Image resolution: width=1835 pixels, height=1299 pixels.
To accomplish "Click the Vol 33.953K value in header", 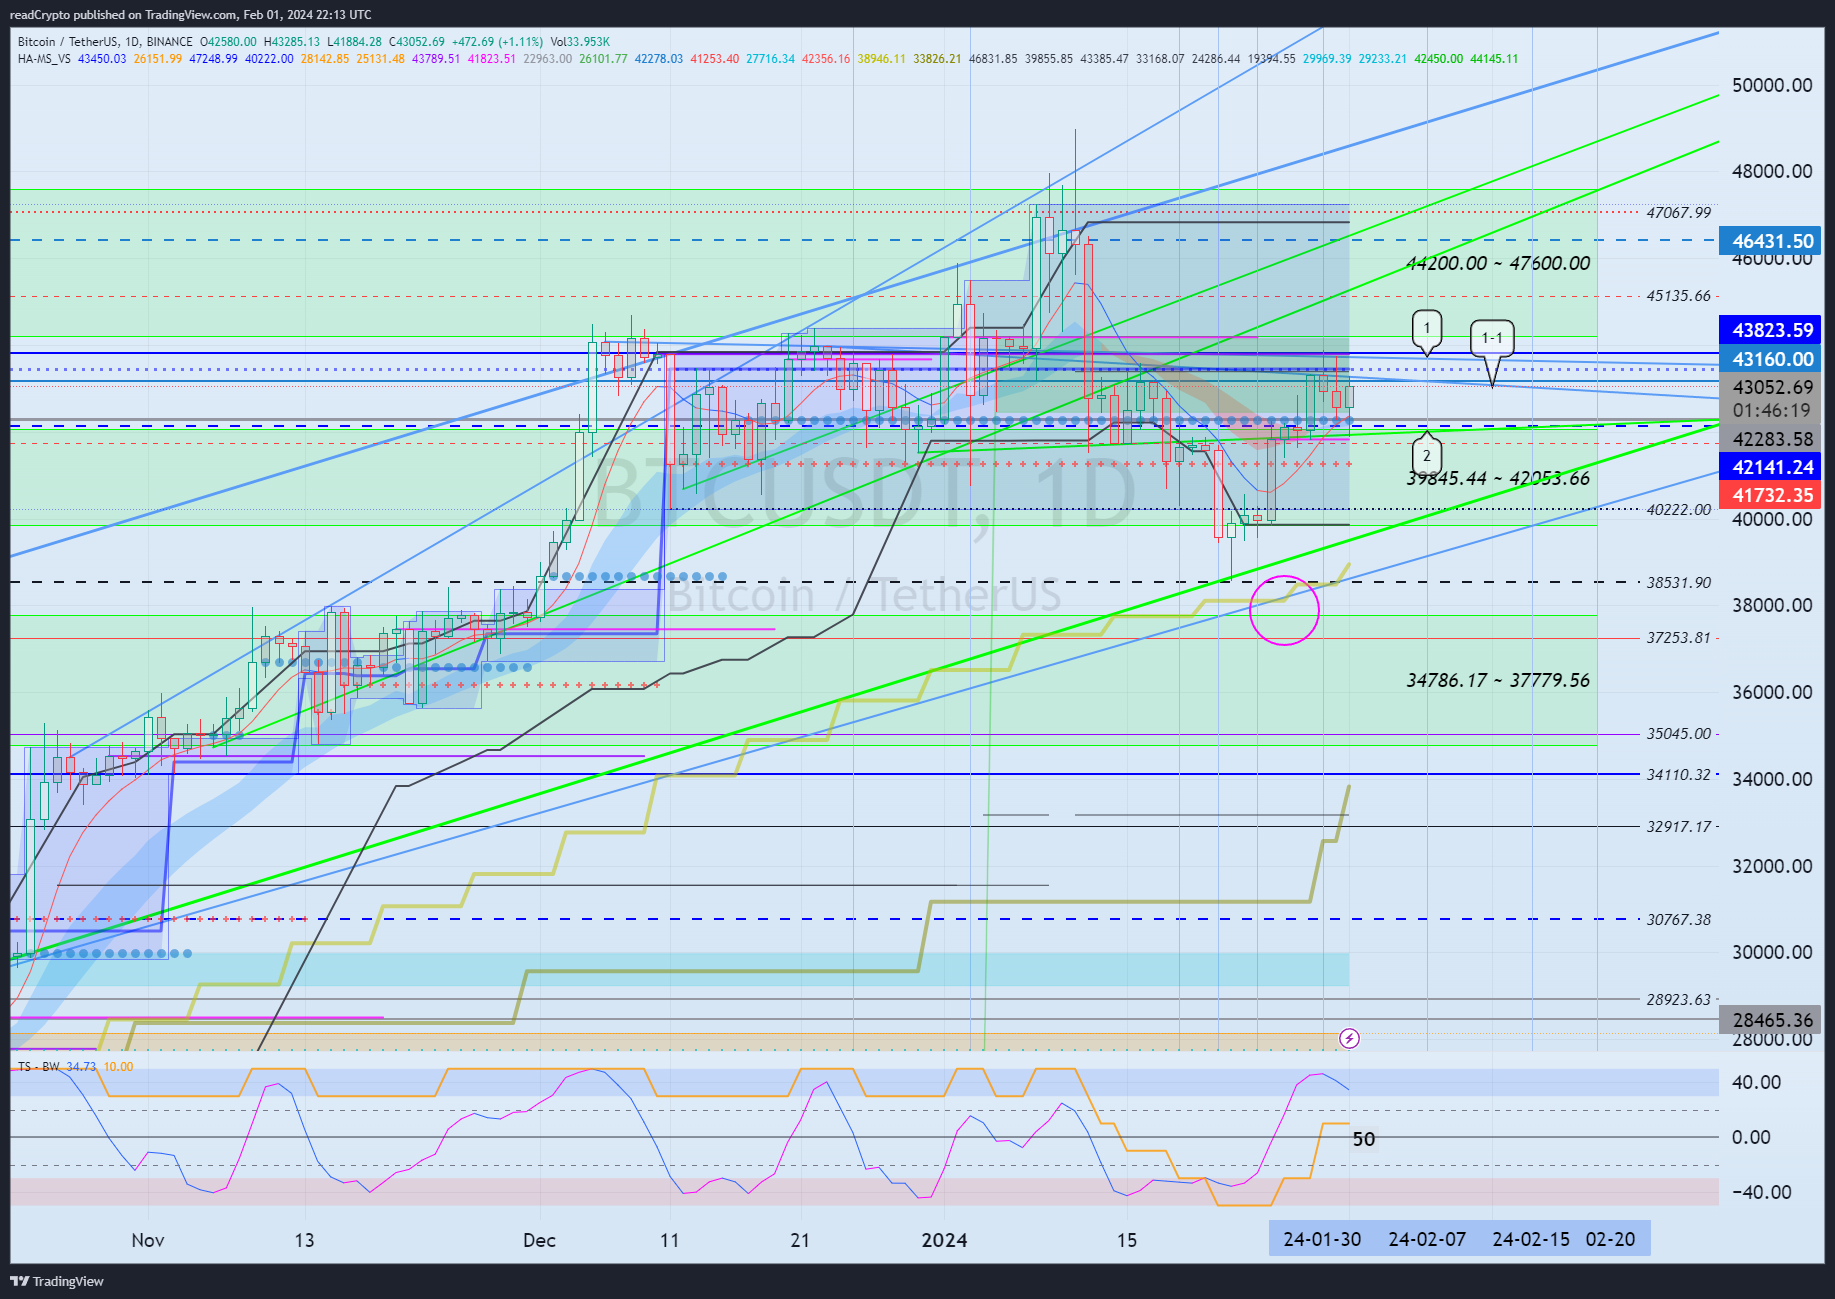I will [x=580, y=42].
